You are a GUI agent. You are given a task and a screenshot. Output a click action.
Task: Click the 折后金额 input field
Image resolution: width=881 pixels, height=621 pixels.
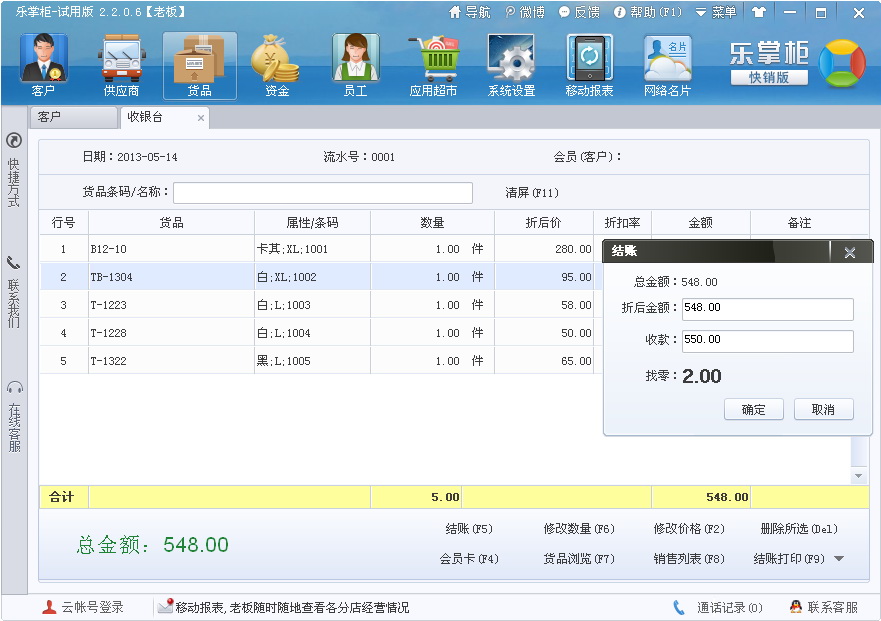coord(768,309)
